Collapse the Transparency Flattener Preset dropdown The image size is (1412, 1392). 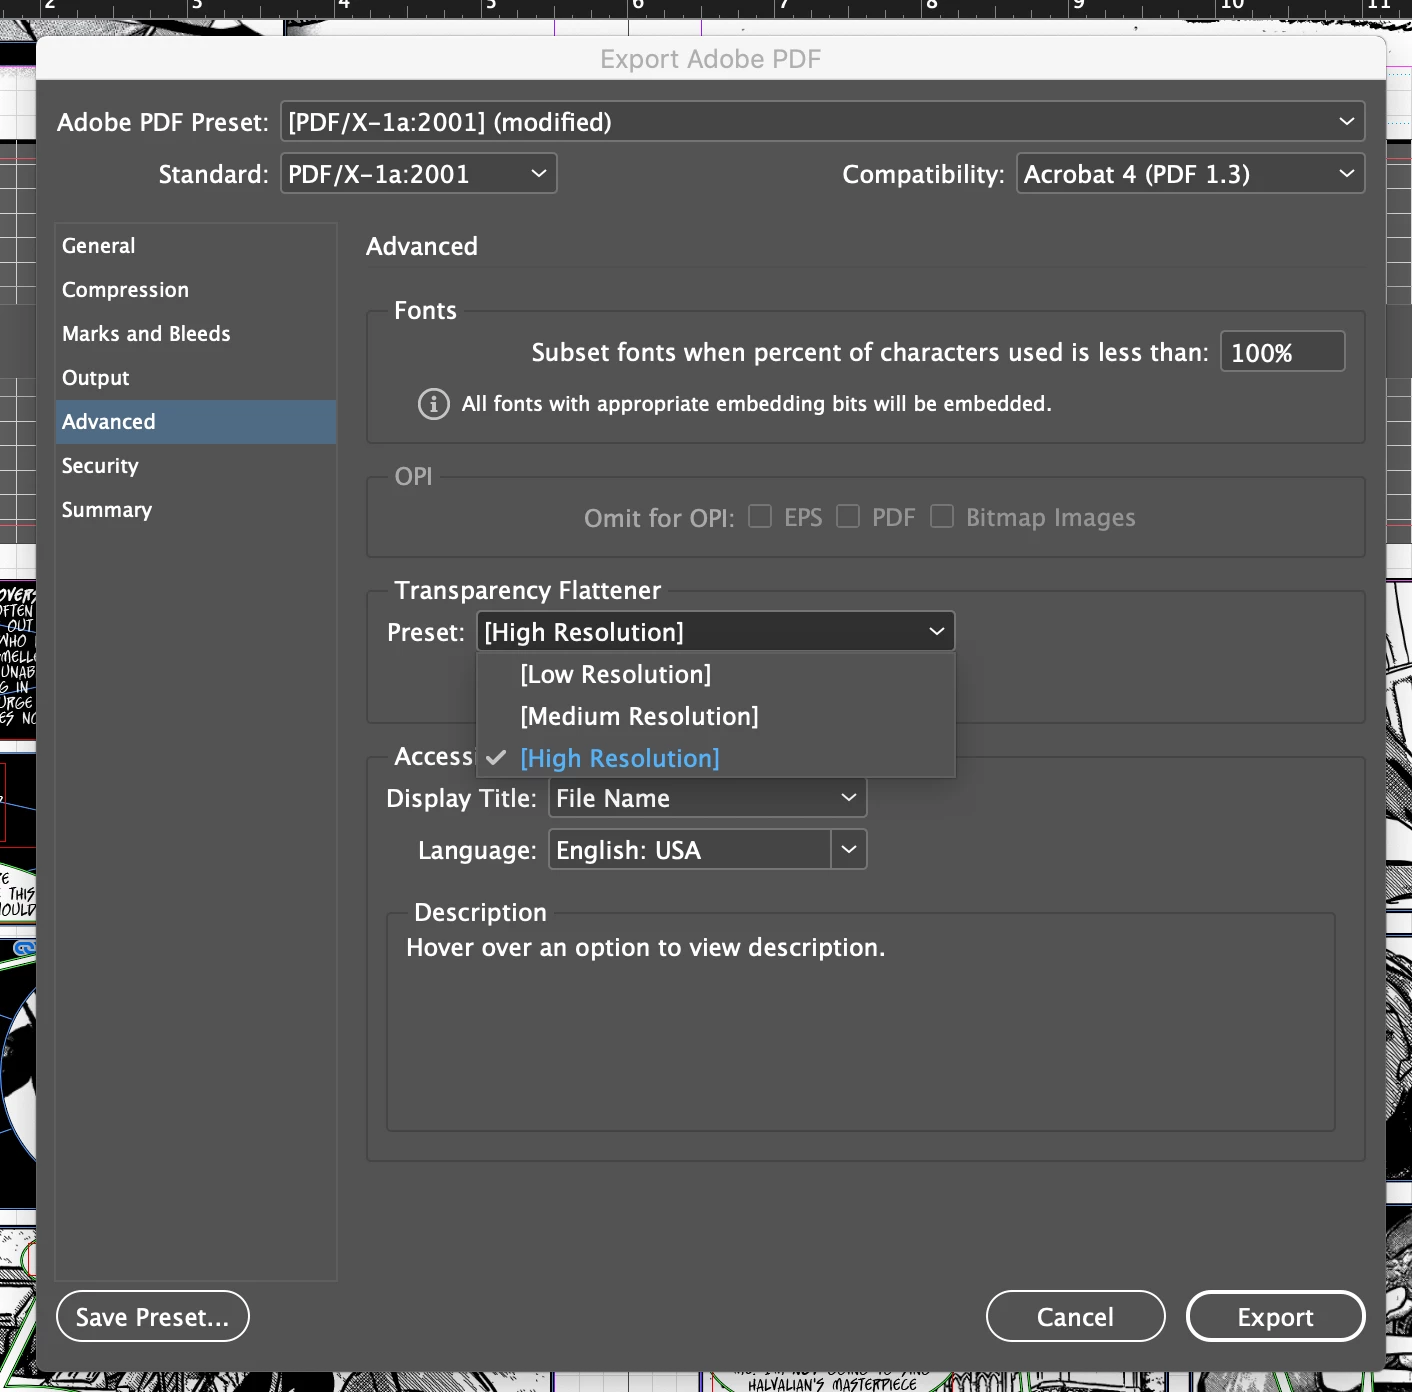click(x=716, y=632)
